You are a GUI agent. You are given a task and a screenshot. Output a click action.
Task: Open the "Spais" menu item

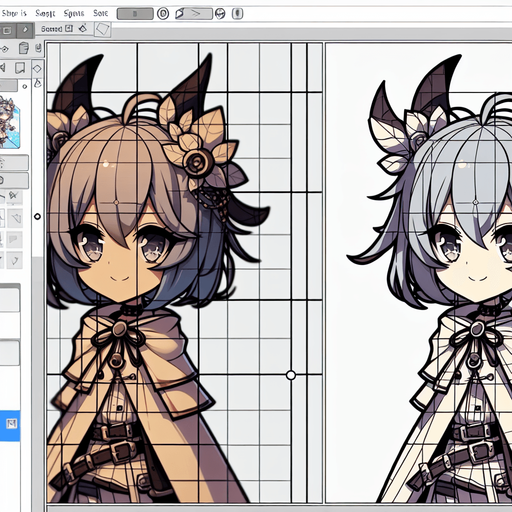[x=74, y=13]
